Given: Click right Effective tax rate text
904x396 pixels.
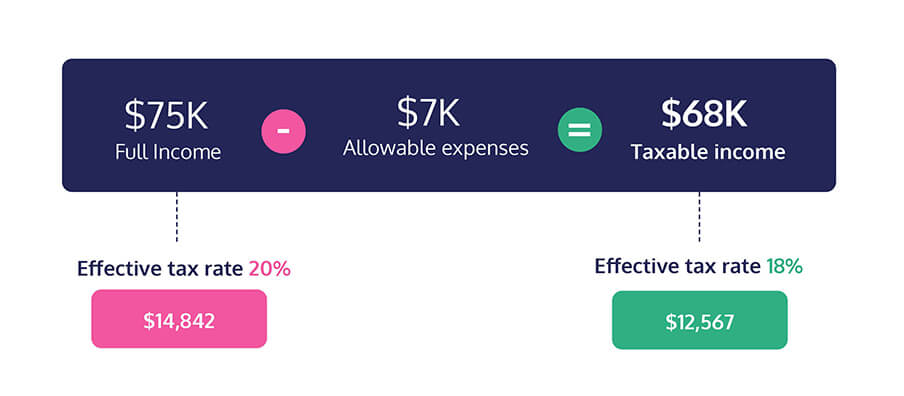Looking at the screenshot, I should [677, 266].
